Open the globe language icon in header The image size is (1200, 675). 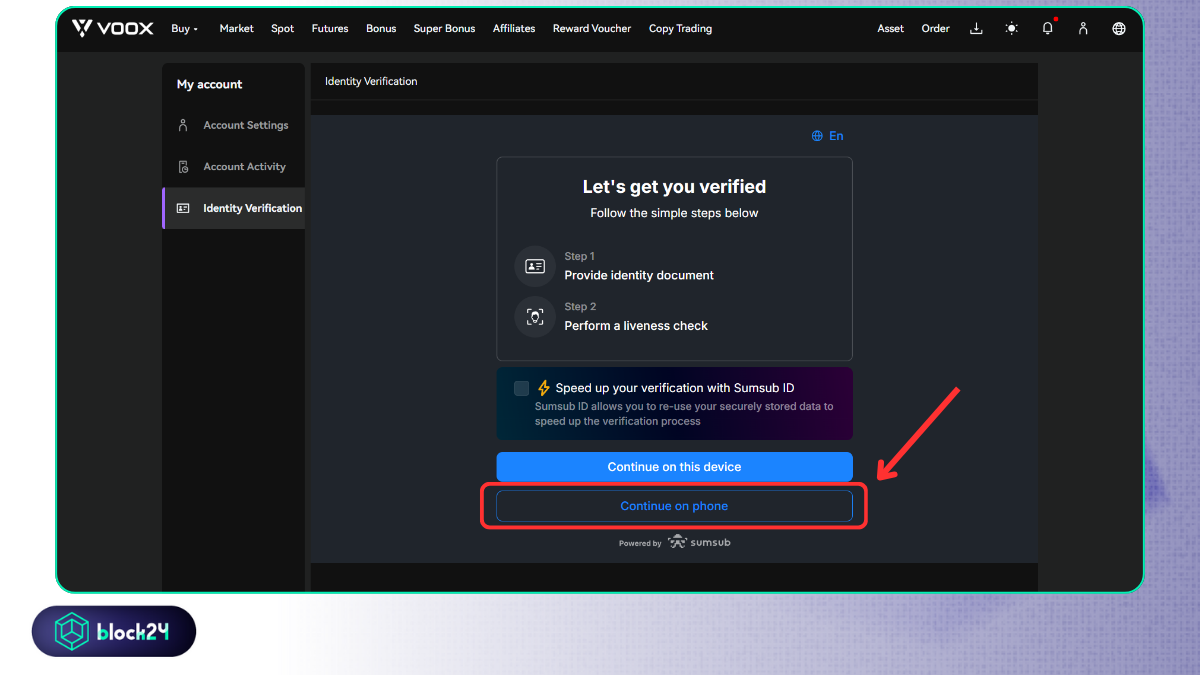point(1119,29)
